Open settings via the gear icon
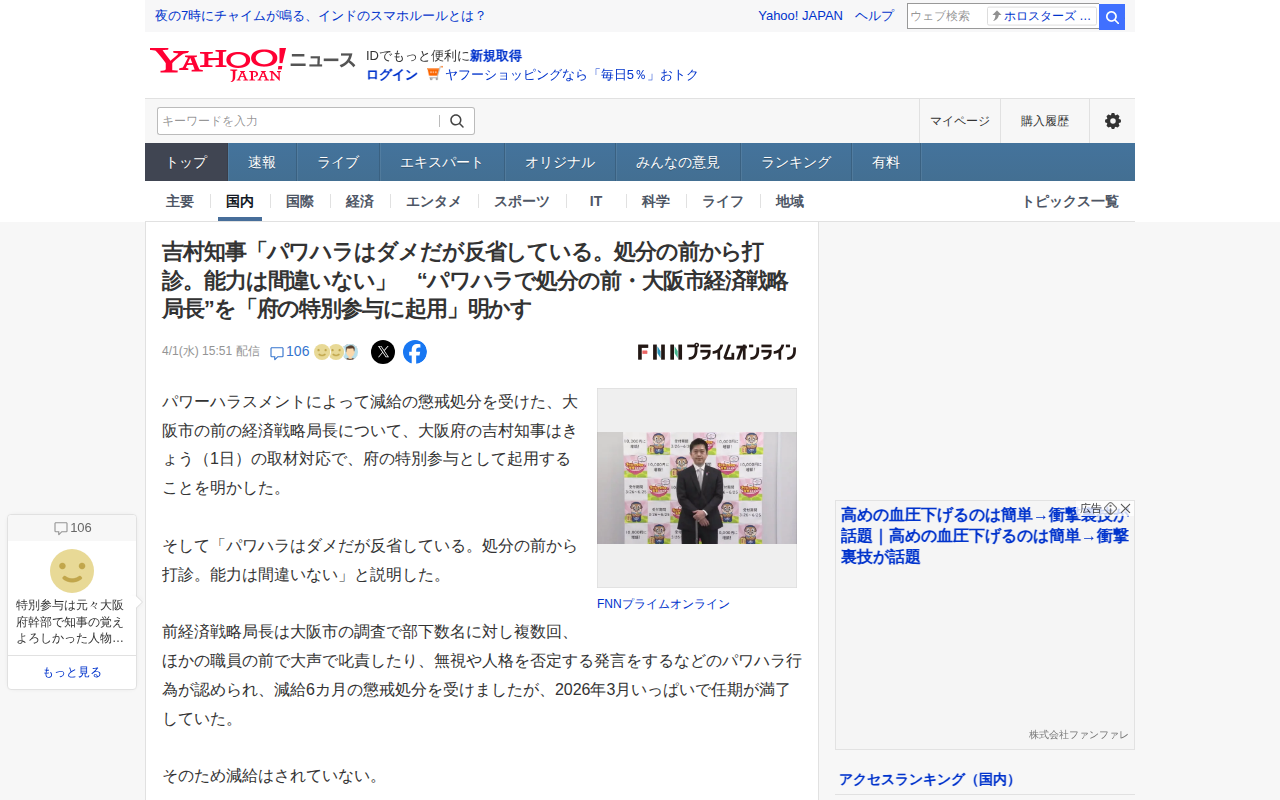The width and height of the screenshot is (1280, 800). (x=1112, y=121)
